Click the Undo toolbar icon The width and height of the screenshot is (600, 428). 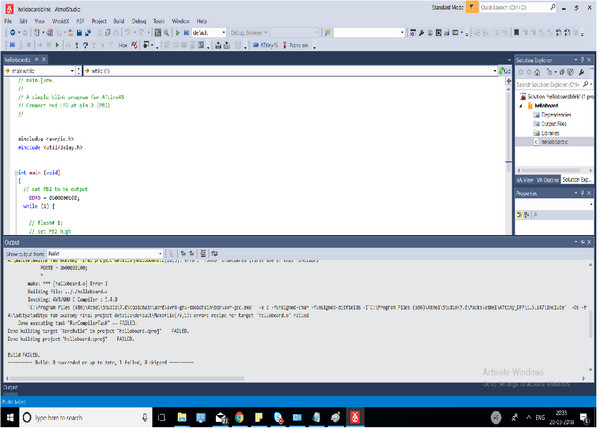point(127,33)
